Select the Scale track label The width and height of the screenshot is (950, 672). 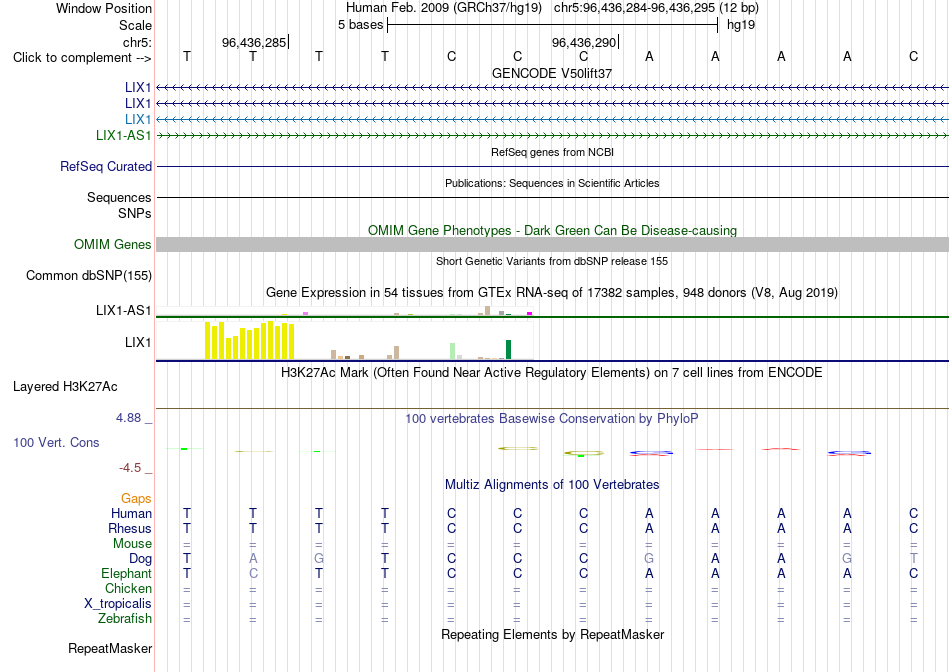tap(135, 25)
